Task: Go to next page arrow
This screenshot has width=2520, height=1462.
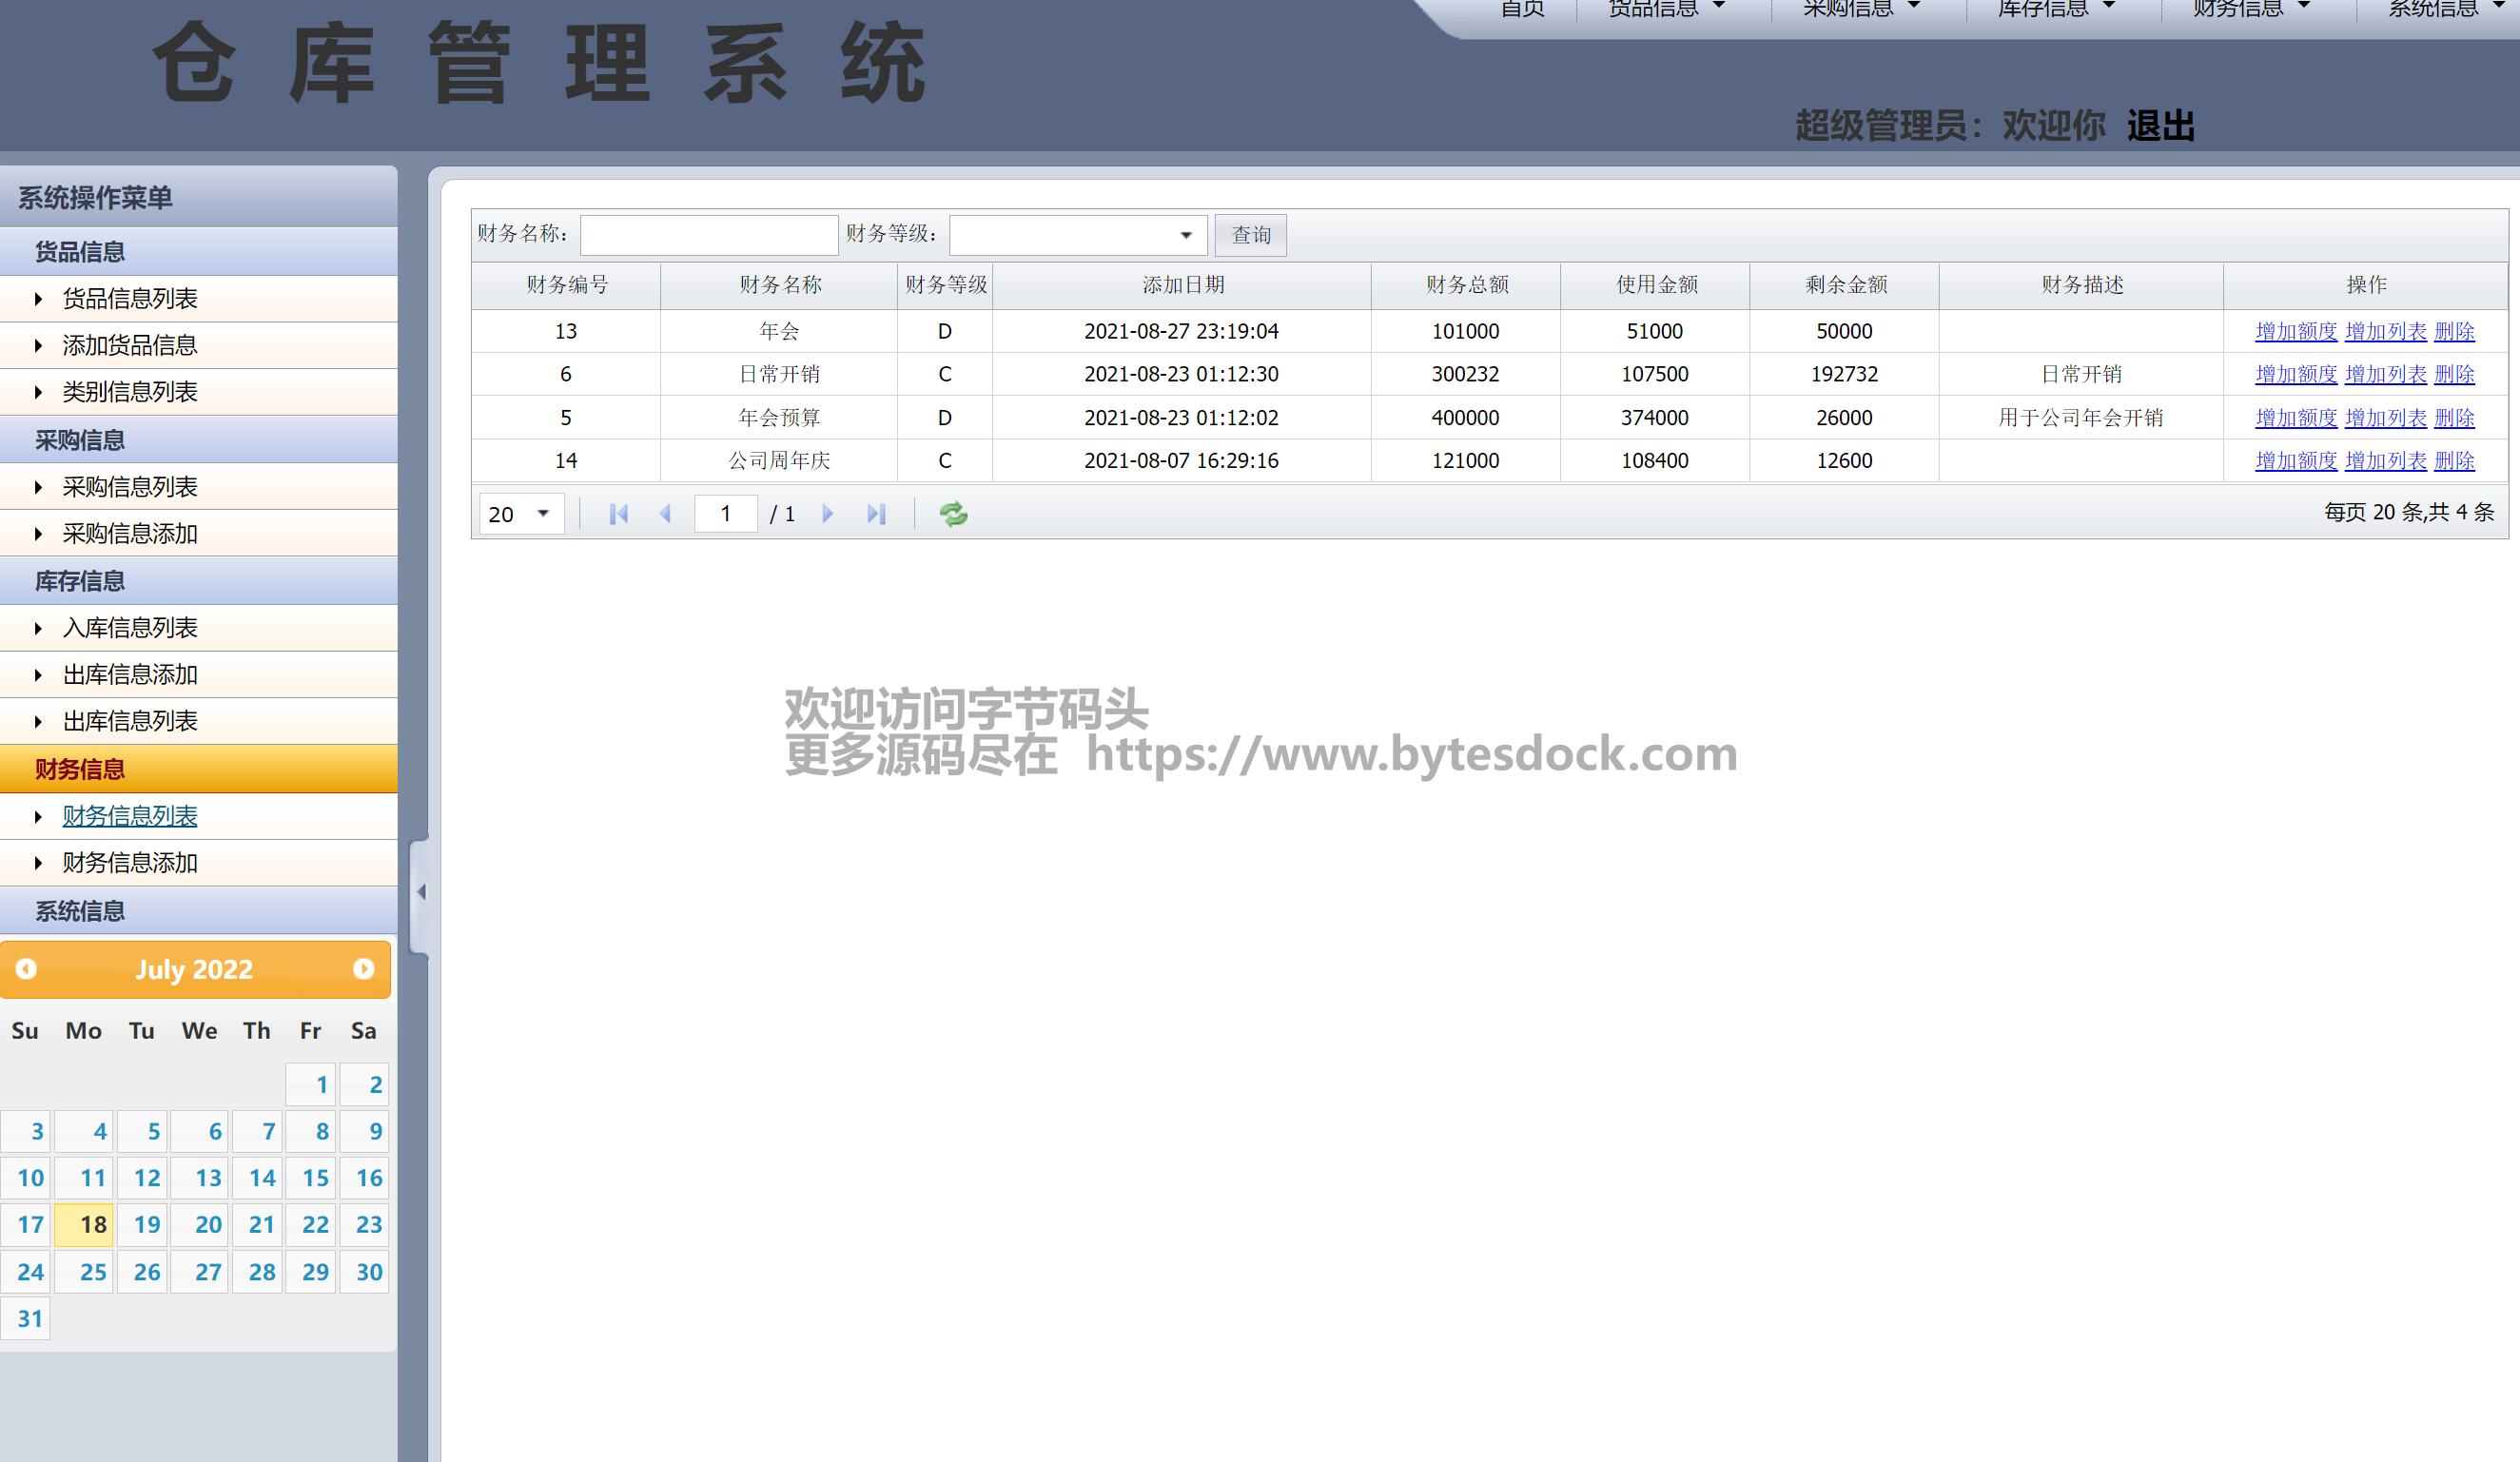Action: 827,514
